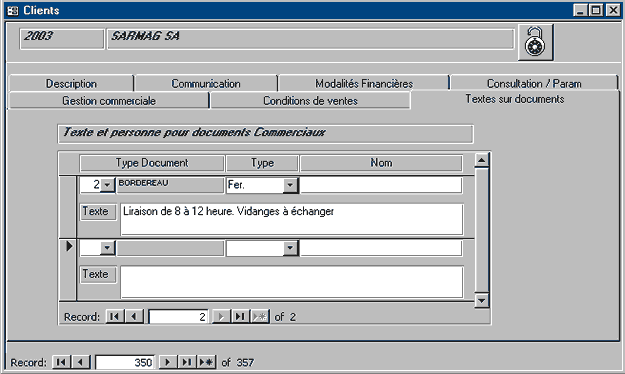Click empty document type name field in second row
This screenshot has height=374, width=625.
pyautogui.click(x=170, y=248)
